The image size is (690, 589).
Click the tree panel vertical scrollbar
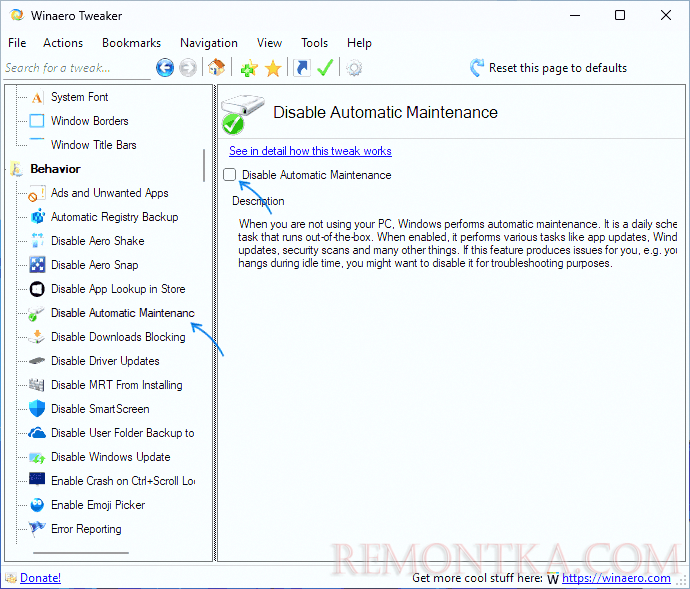[x=204, y=165]
